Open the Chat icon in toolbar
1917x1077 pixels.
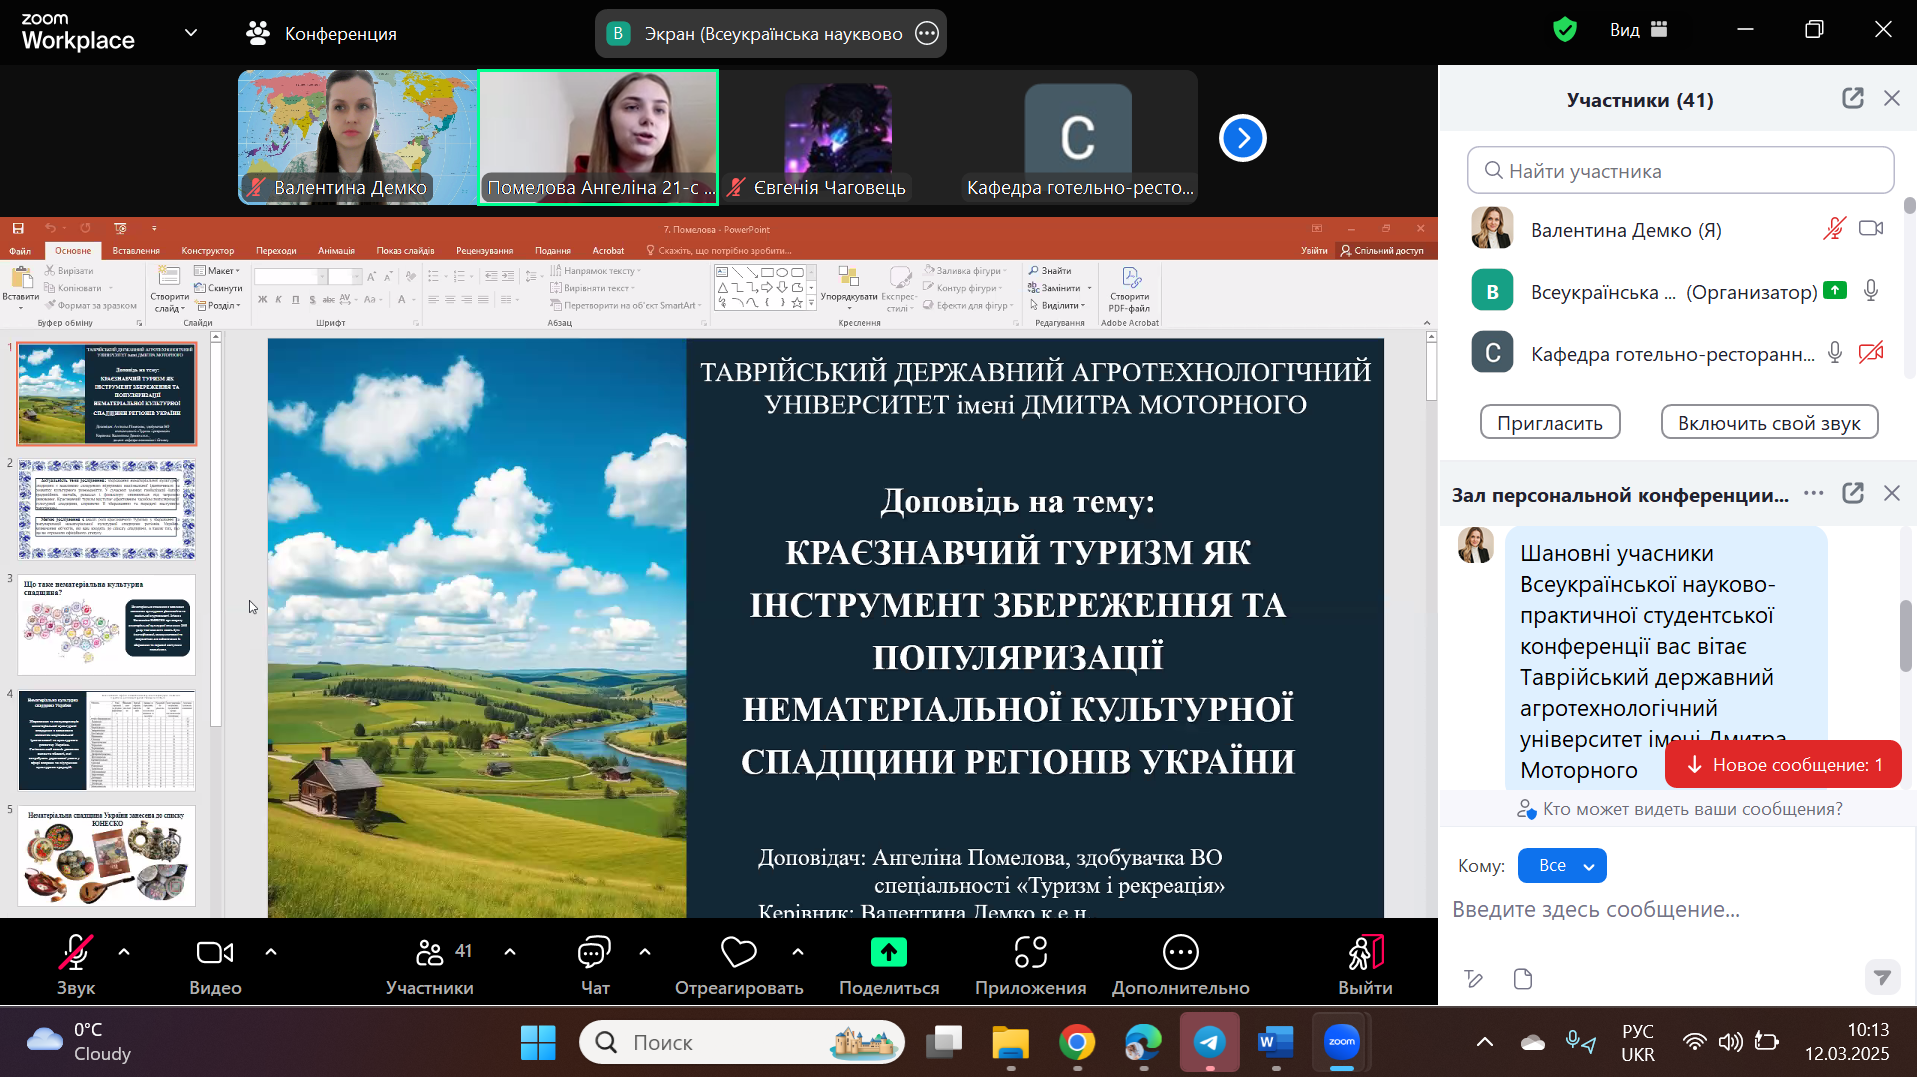click(594, 953)
